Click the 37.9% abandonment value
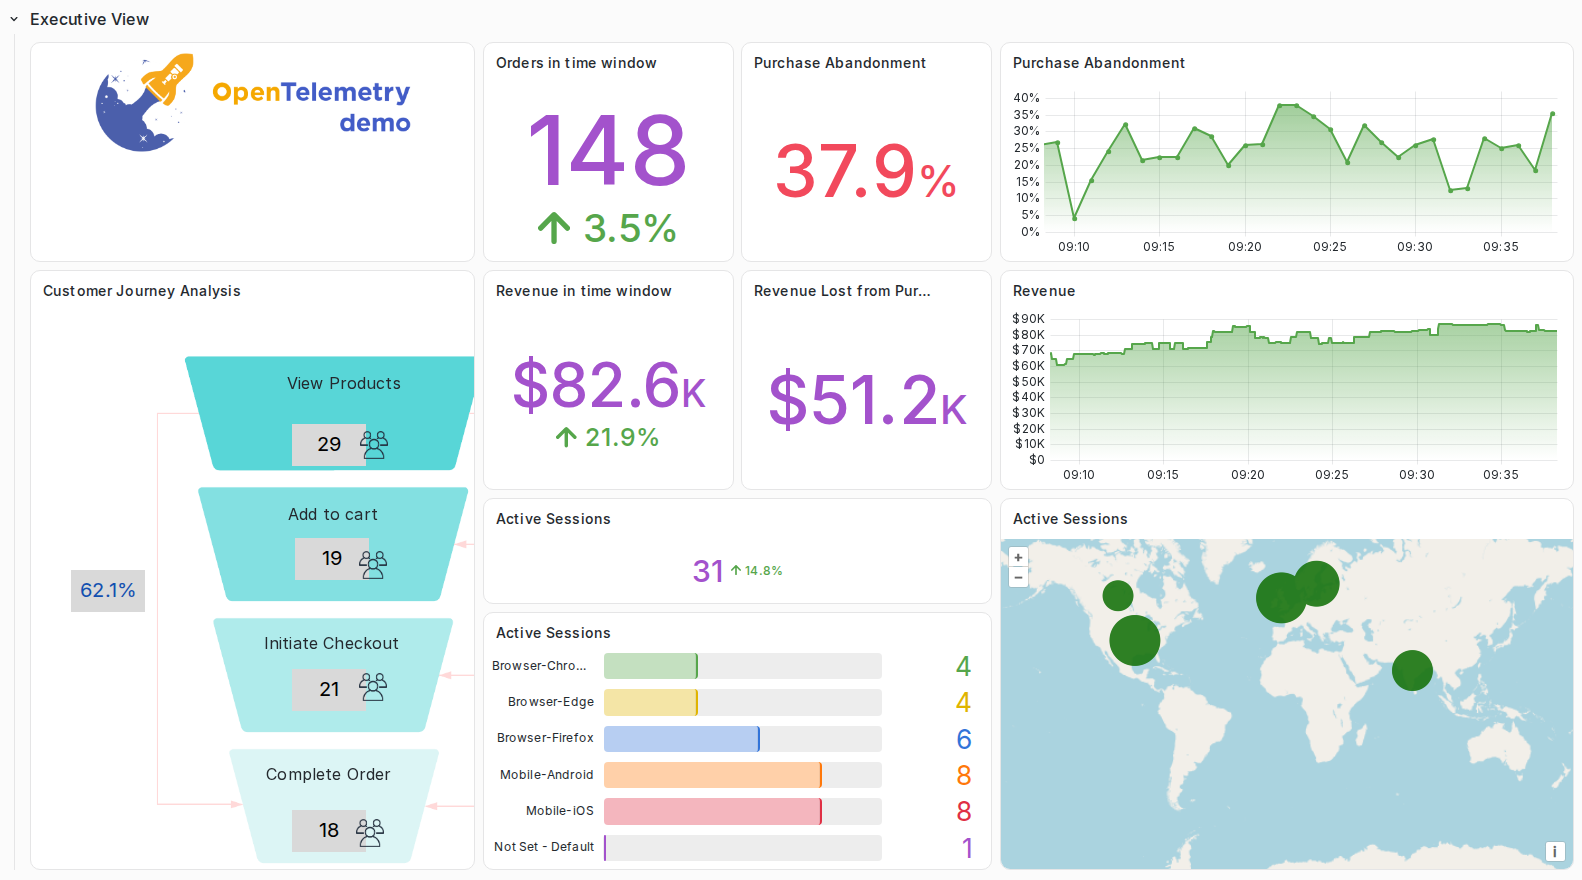This screenshot has width=1582, height=880. tap(866, 171)
